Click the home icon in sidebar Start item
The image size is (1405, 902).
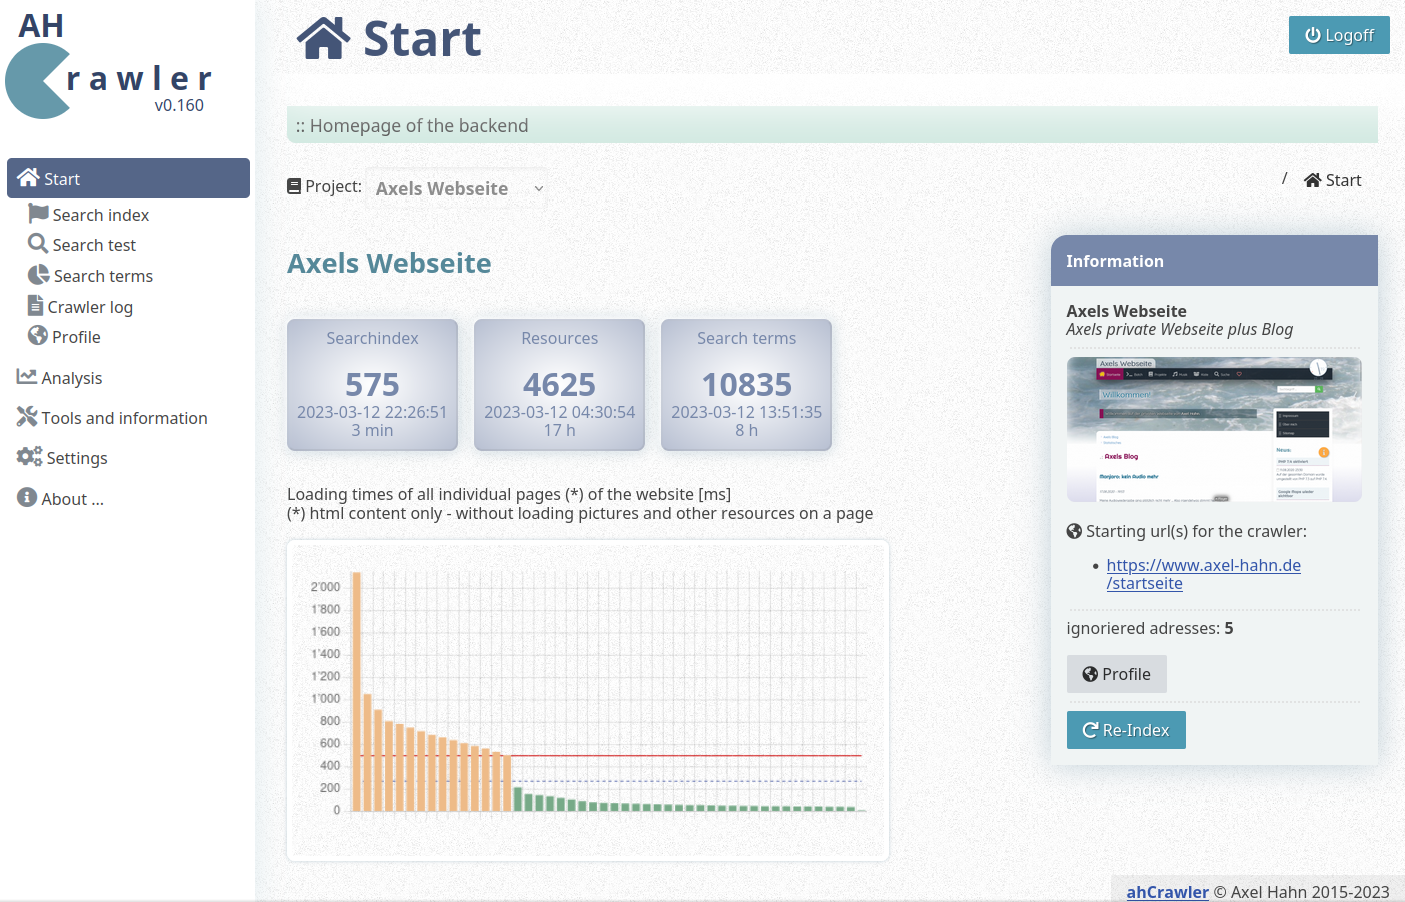(x=28, y=177)
